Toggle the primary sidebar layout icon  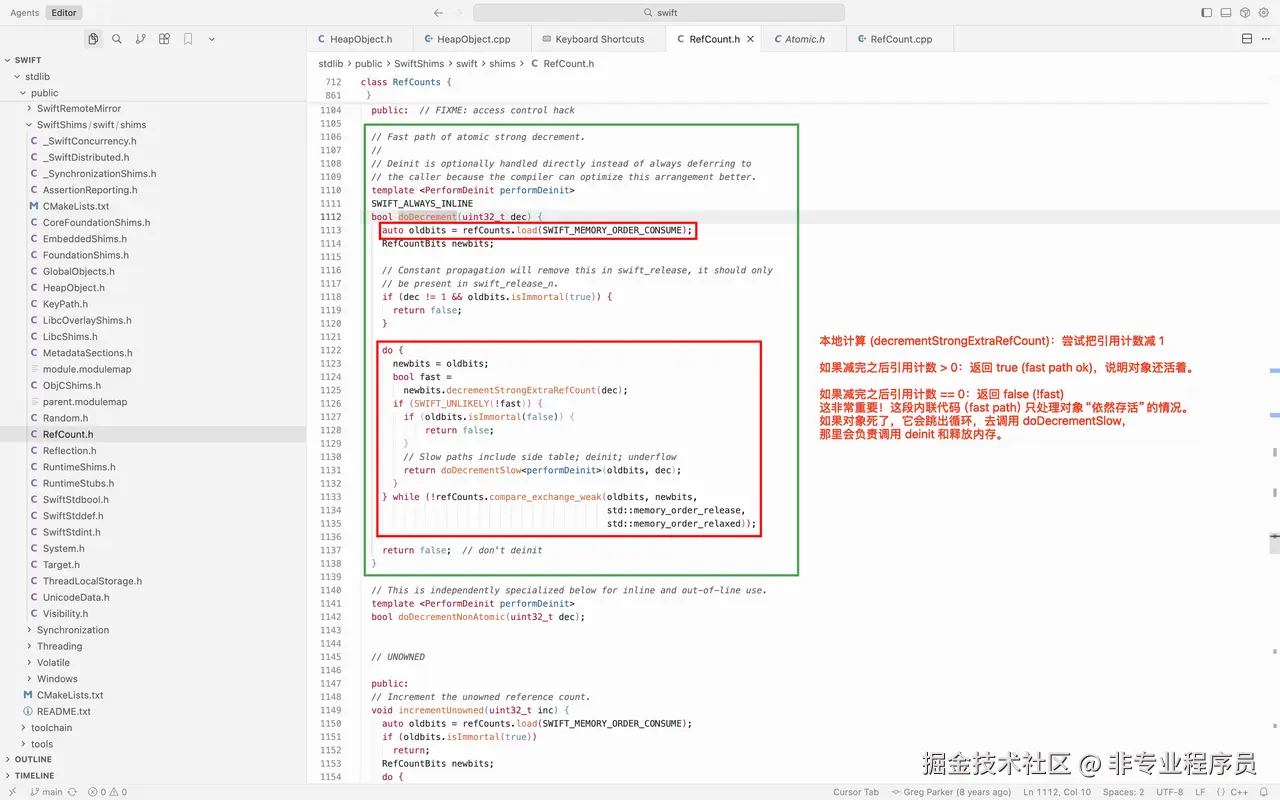(x=1207, y=13)
